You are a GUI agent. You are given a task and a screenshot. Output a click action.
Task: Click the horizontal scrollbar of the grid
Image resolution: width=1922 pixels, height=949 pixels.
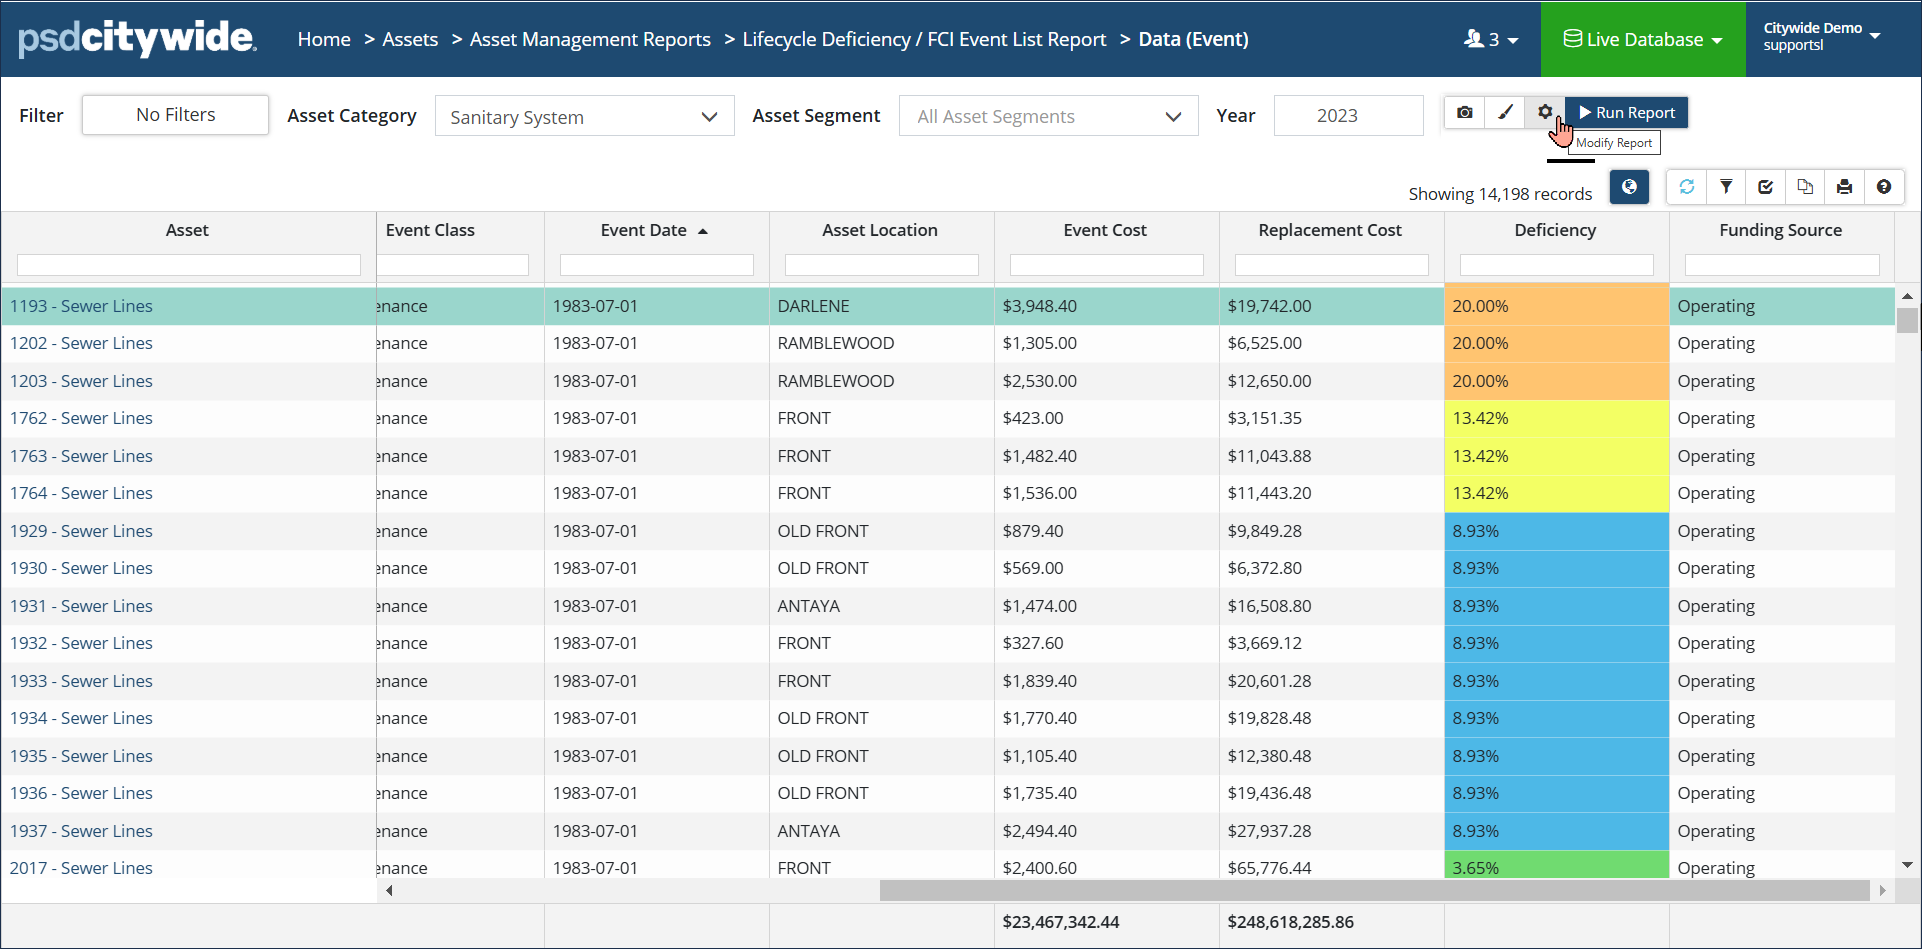pos(1374,890)
